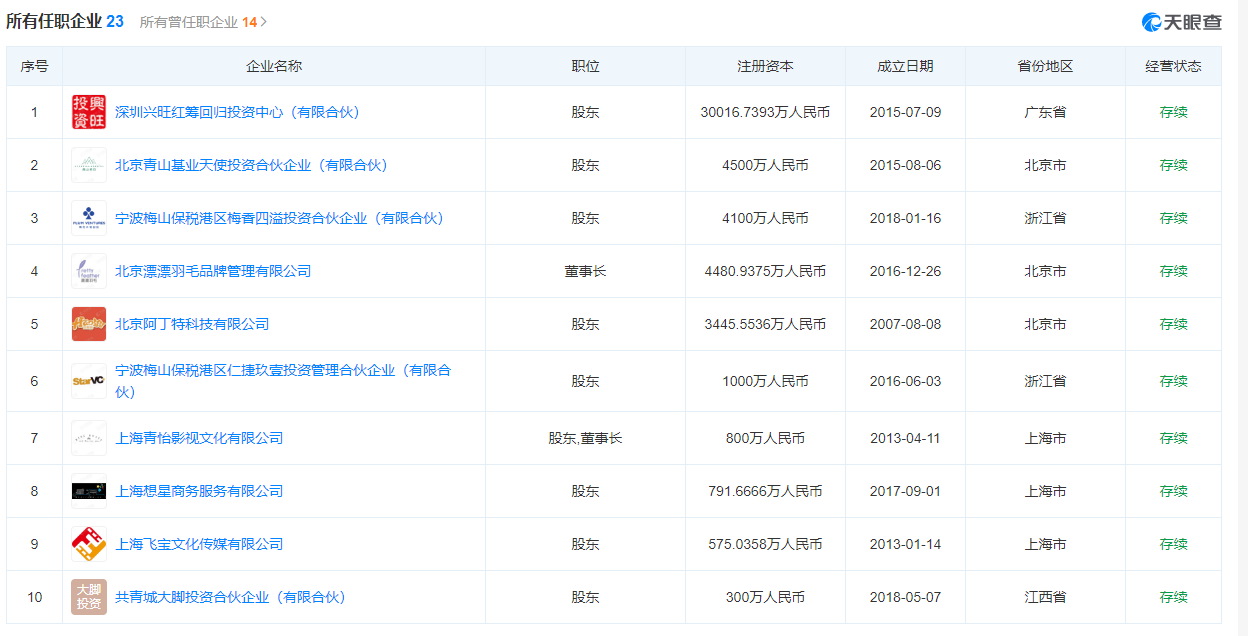Click 存续 status for 共青城大脚投资 row
This screenshot has width=1248, height=636.
pos(1173,597)
